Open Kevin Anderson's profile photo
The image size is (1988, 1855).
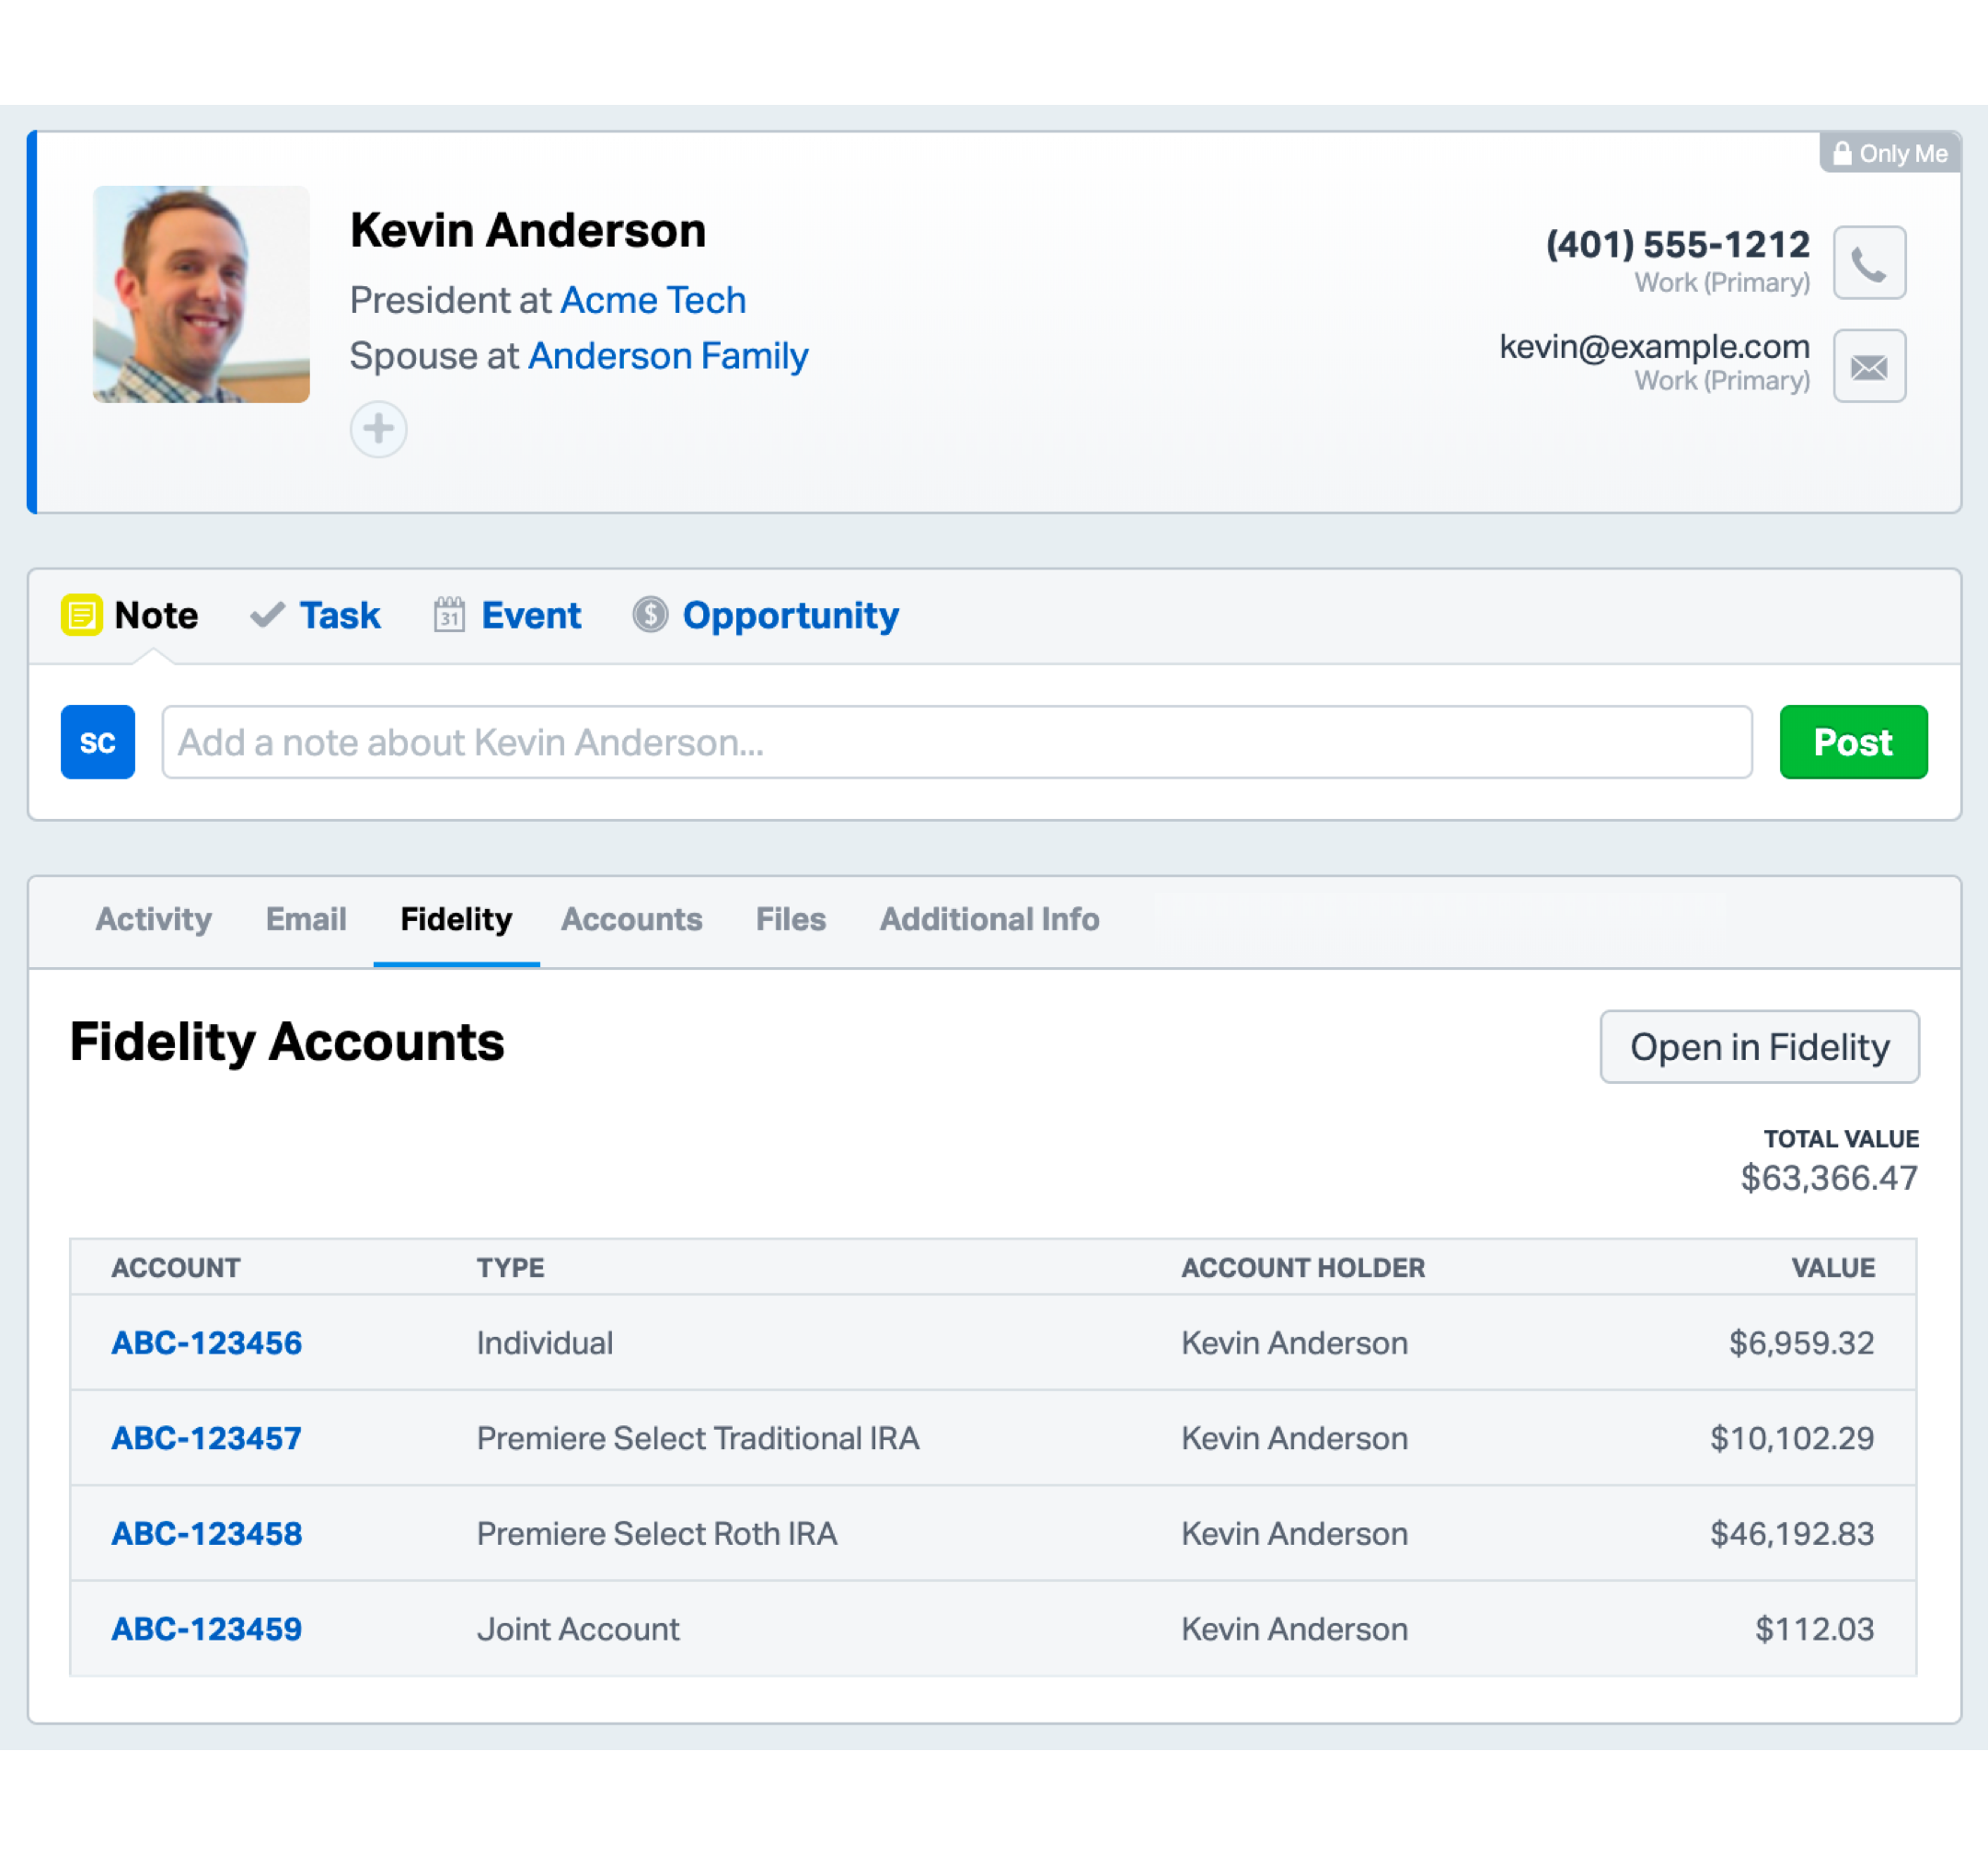pyautogui.click(x=201, y=294)
